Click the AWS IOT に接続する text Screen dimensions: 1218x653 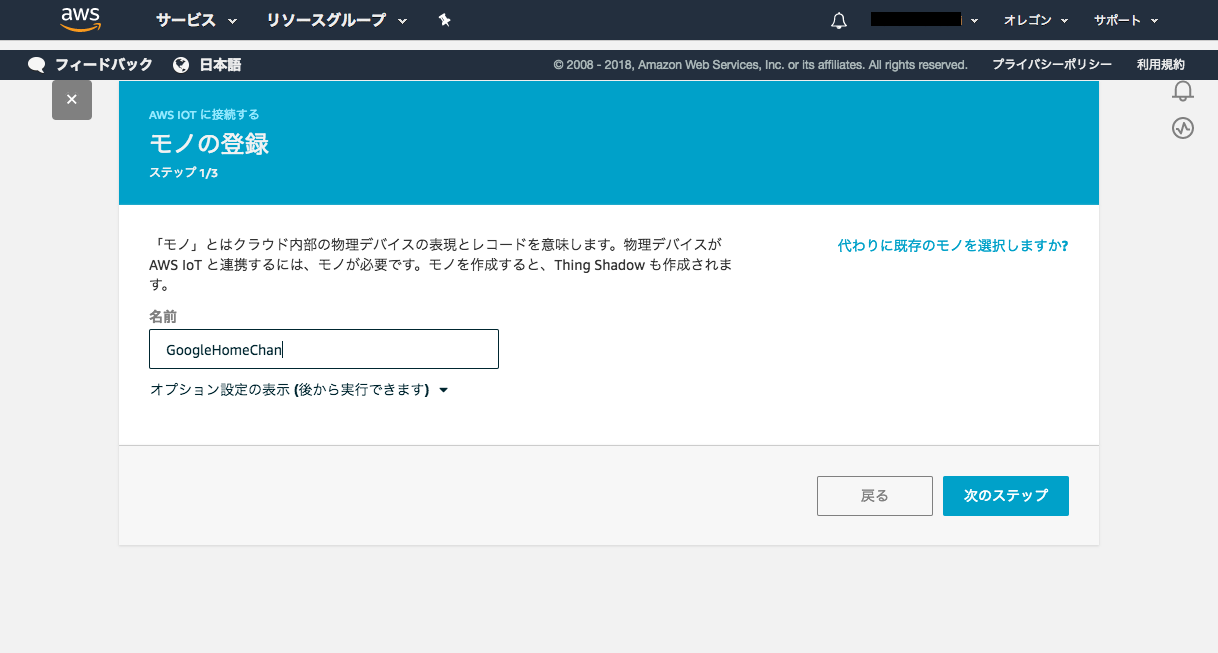(x=204, y=115)
